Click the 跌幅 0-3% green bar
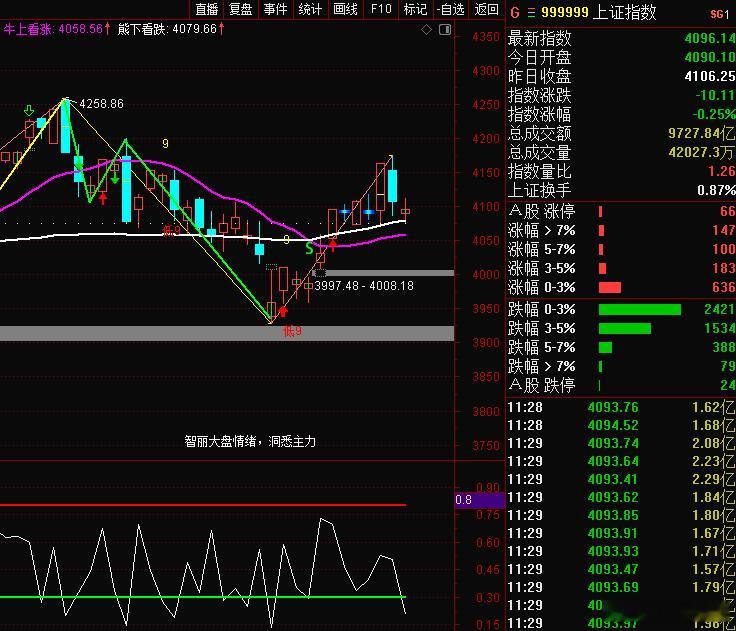 (640, 309)
